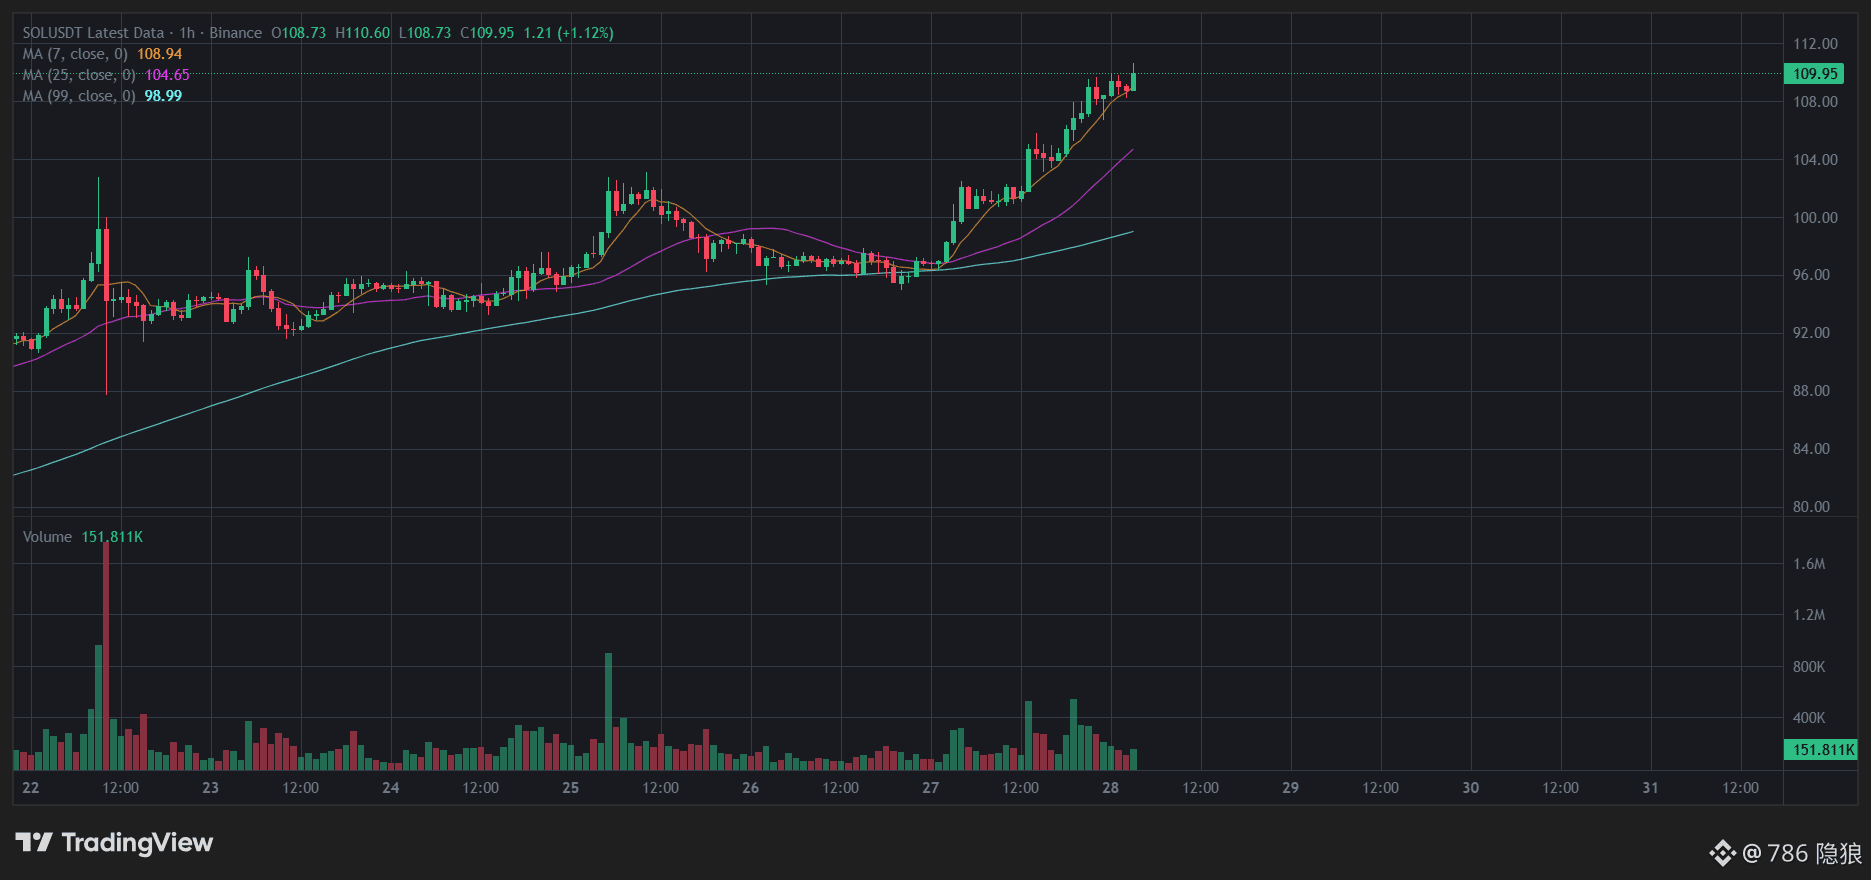Click date label 27 on time axis
1871x880 pixels.
click(931, 788)
